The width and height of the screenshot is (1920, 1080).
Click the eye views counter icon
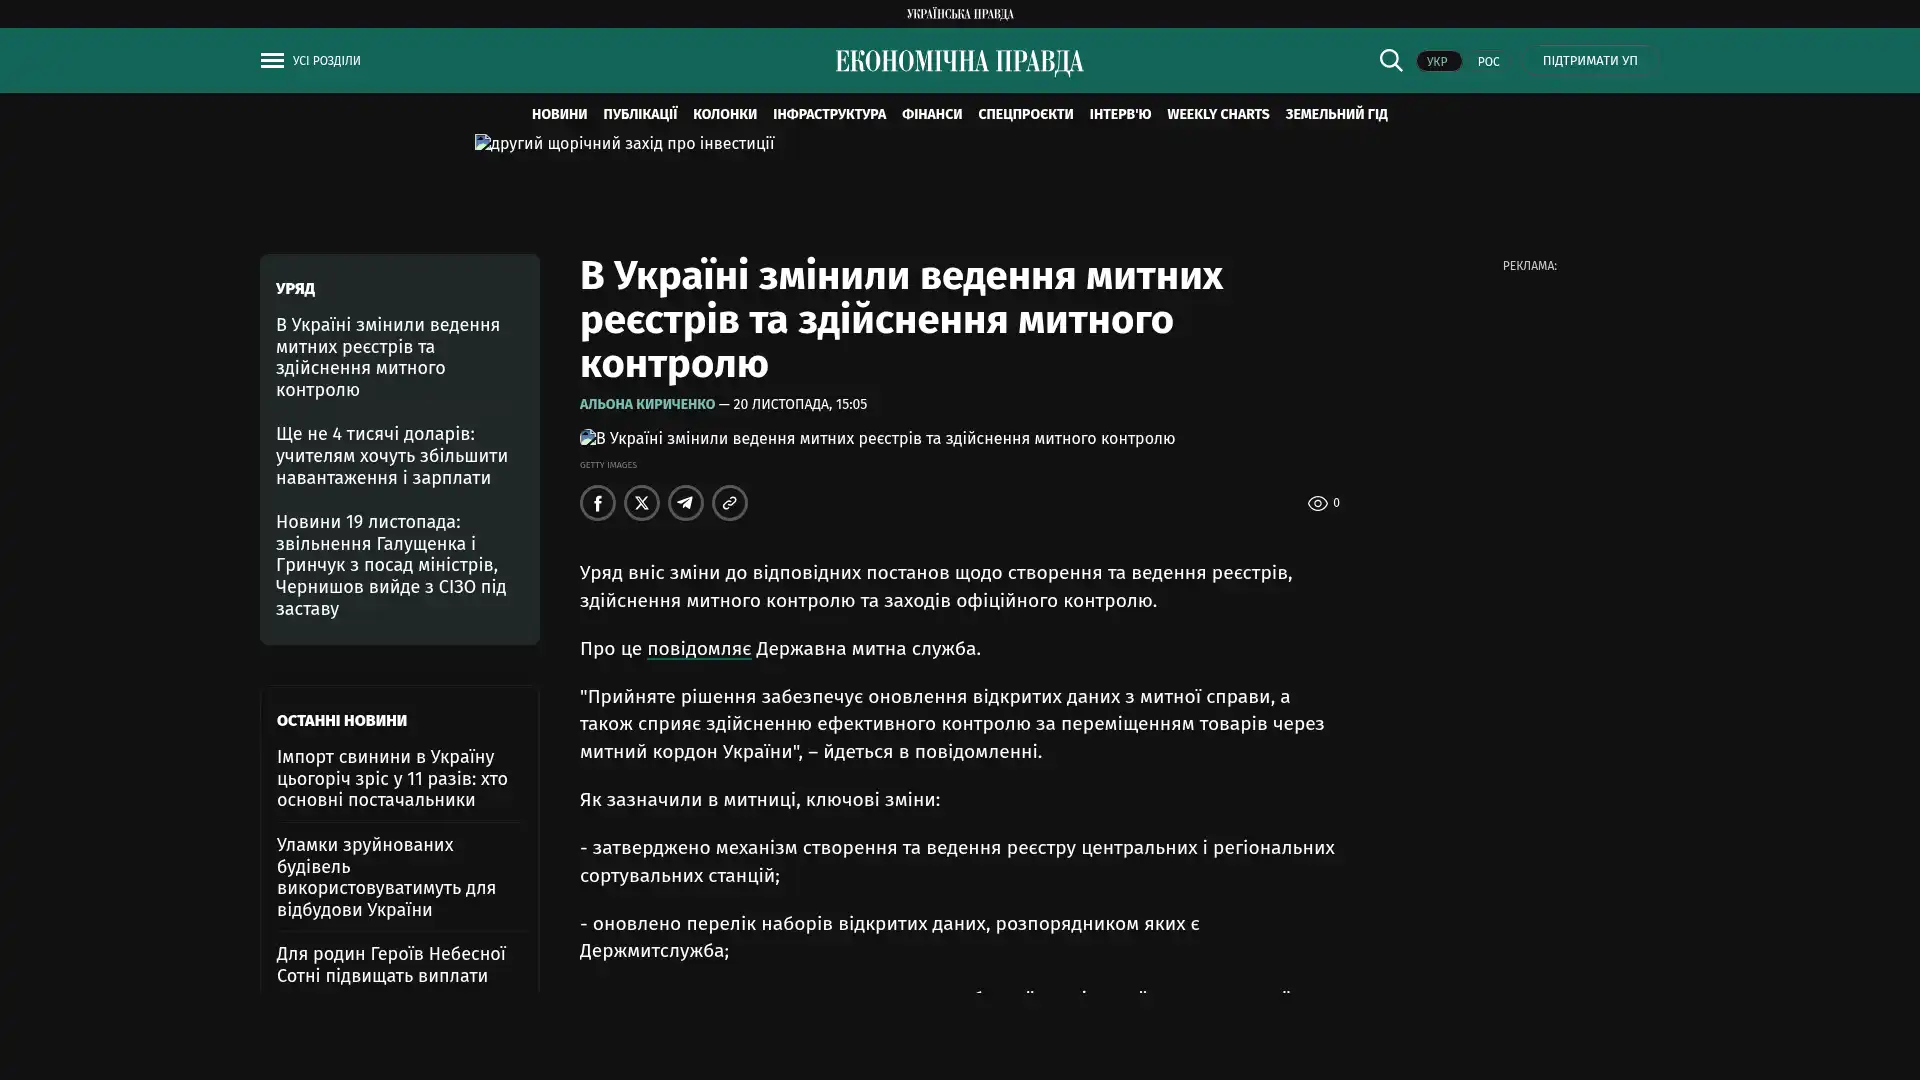(x=1317, y=504)
